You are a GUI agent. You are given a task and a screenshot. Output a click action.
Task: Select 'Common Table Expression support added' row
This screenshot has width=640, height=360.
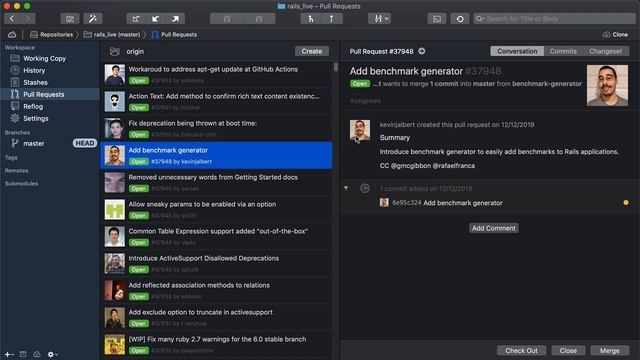coord(216,236)
